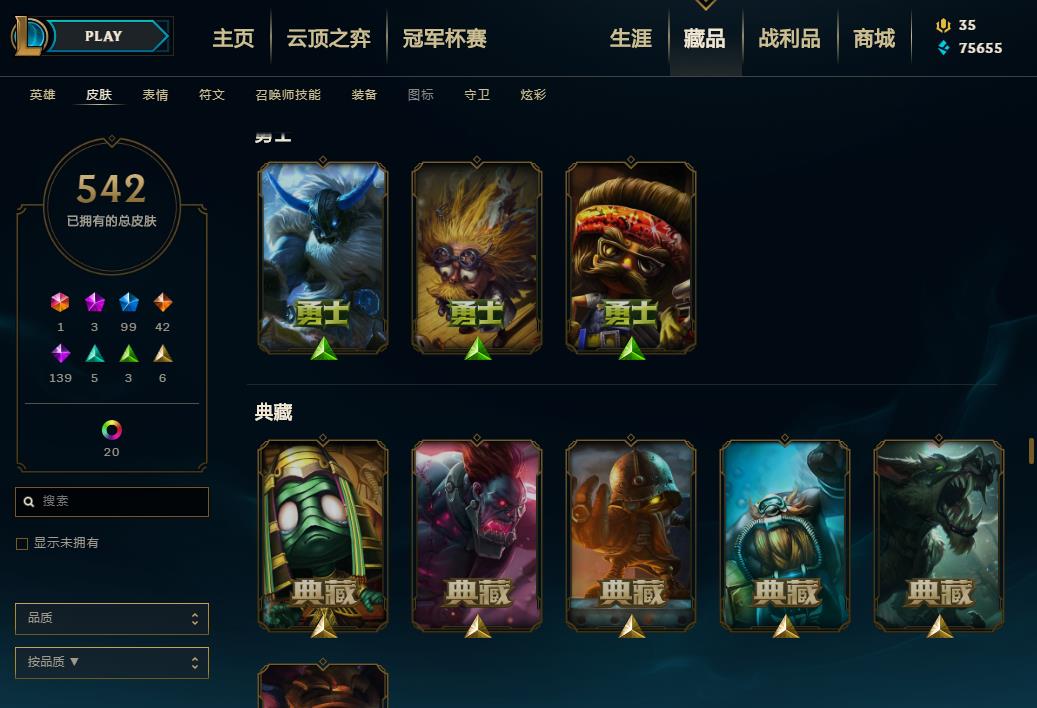Switch to the 英雄 sub-tab

[x=42, y=95]
